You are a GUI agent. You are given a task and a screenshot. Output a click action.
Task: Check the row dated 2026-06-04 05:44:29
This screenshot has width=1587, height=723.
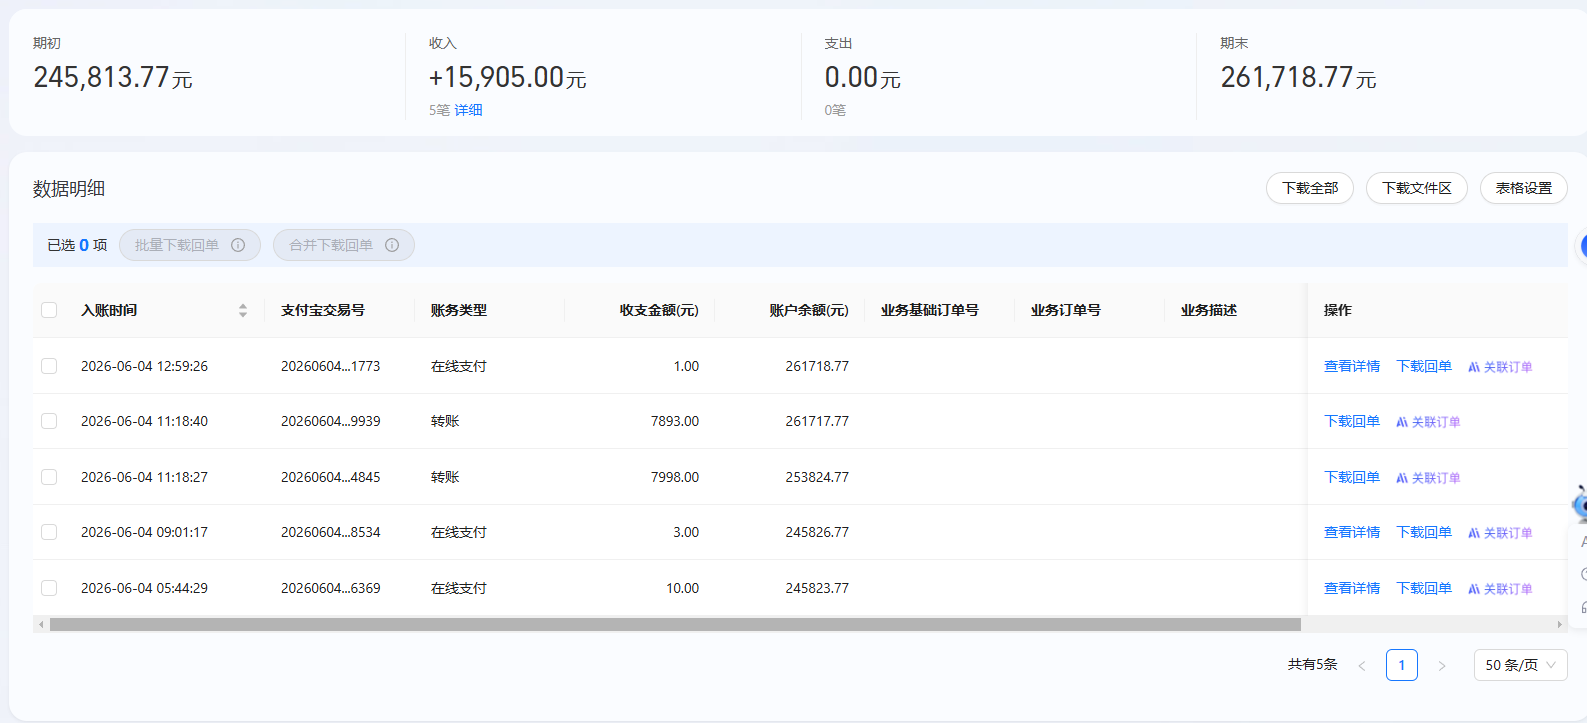[x=49, y=588]
